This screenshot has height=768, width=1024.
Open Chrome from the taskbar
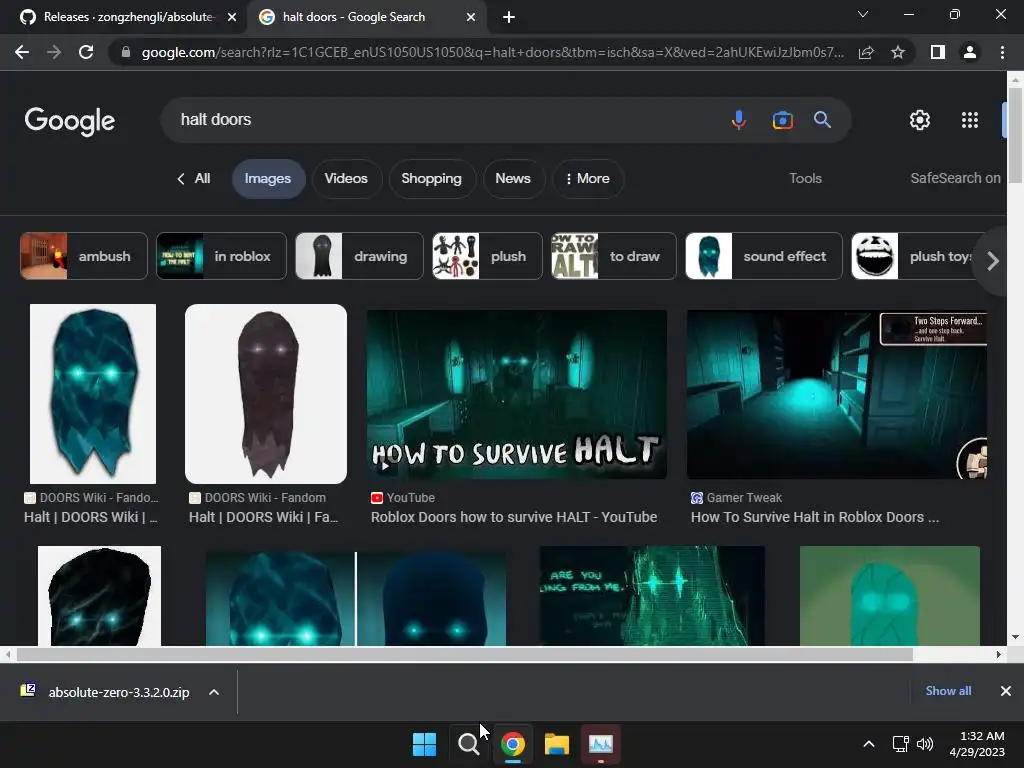point(513,744)
